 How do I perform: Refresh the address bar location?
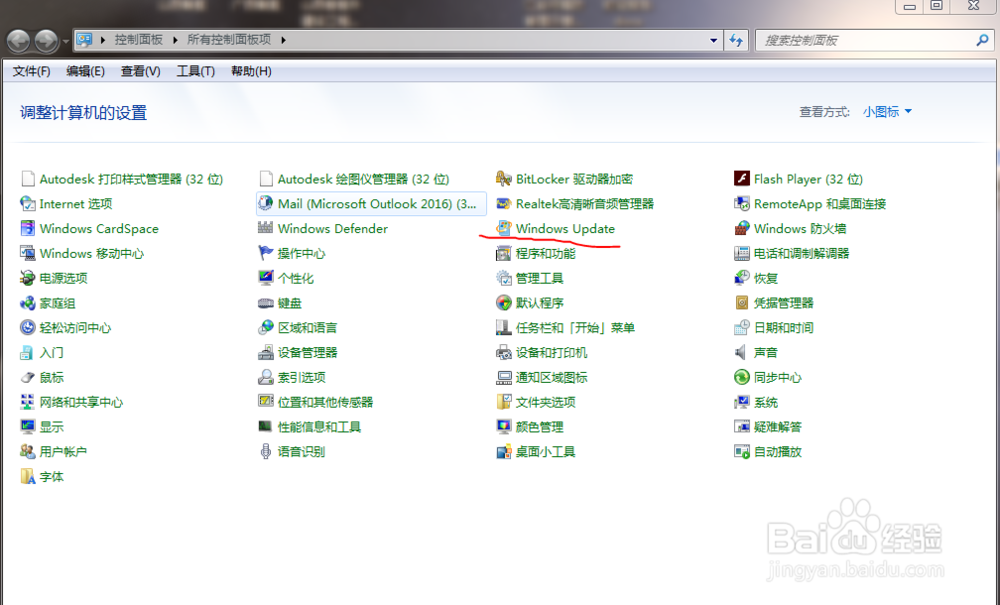[737, 40]
